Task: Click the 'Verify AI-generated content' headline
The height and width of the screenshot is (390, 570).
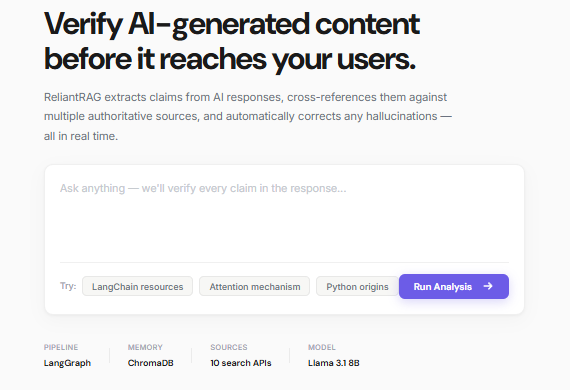Action: tap(232, 25)
